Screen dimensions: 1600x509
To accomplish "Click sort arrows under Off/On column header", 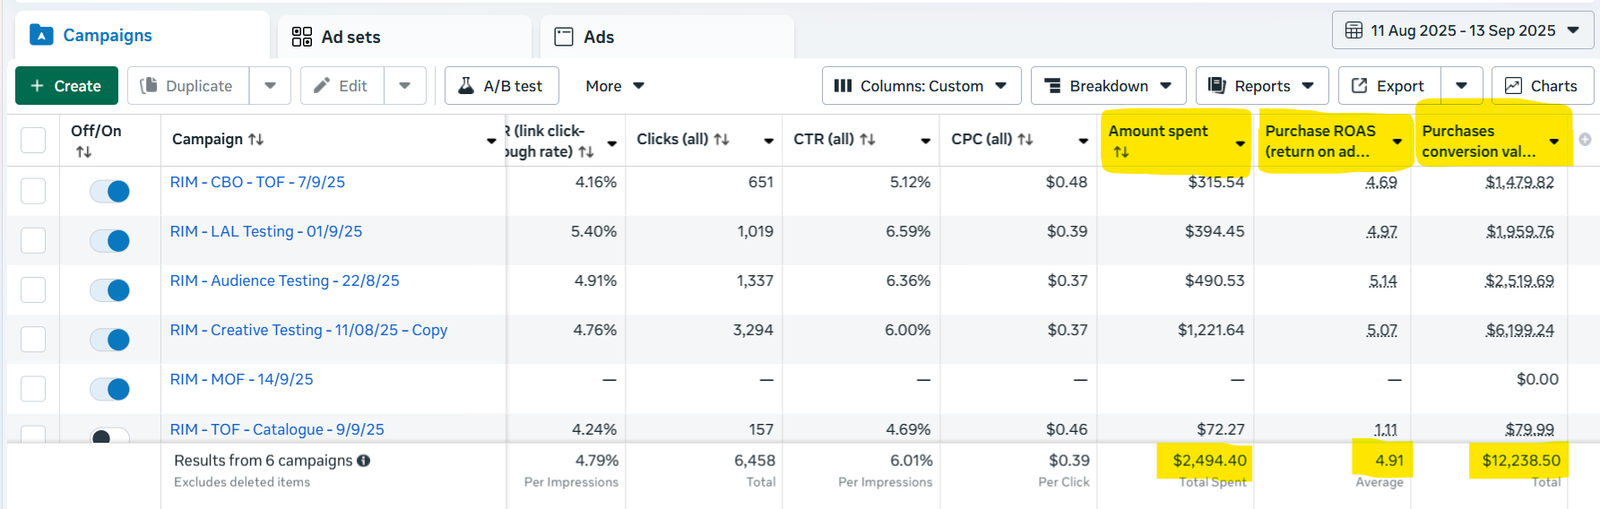I will coord(84,152).
